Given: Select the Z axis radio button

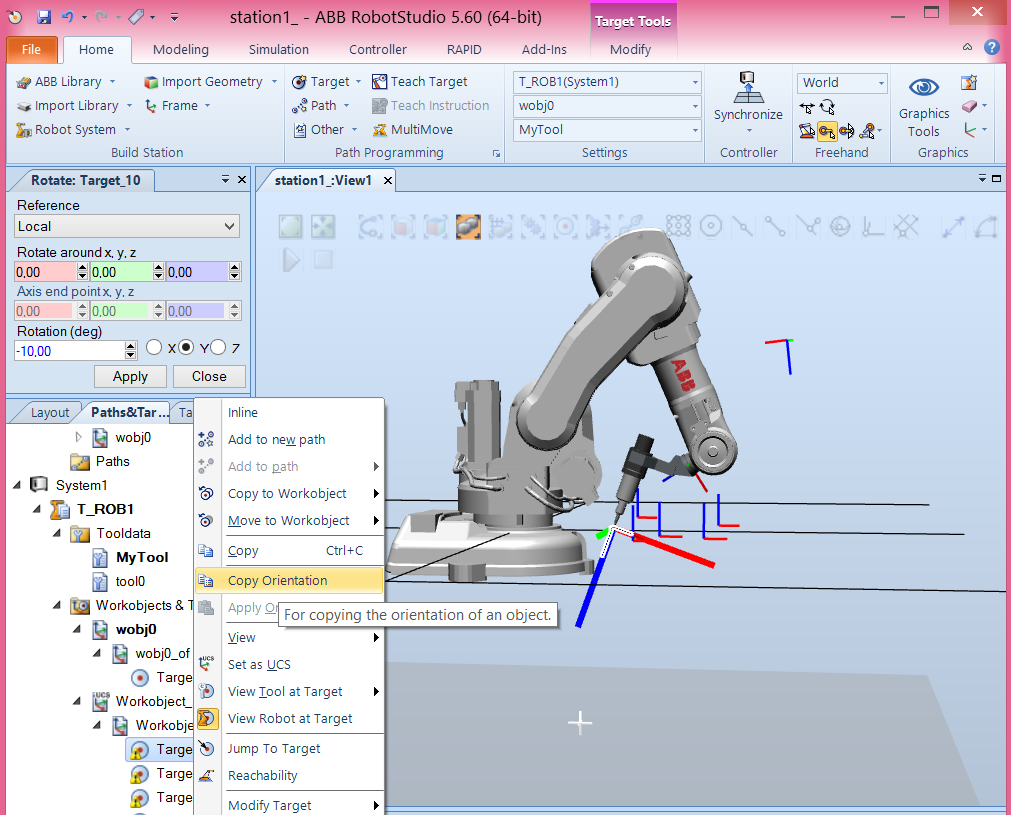Looking at the screenshot, I should 216,347.
